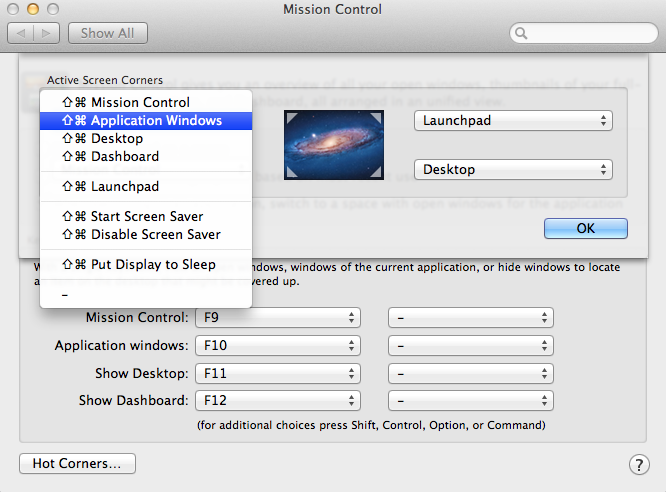Minimize the window with yellow button
This screenshot has width=666, height=492.
(33, 9)
